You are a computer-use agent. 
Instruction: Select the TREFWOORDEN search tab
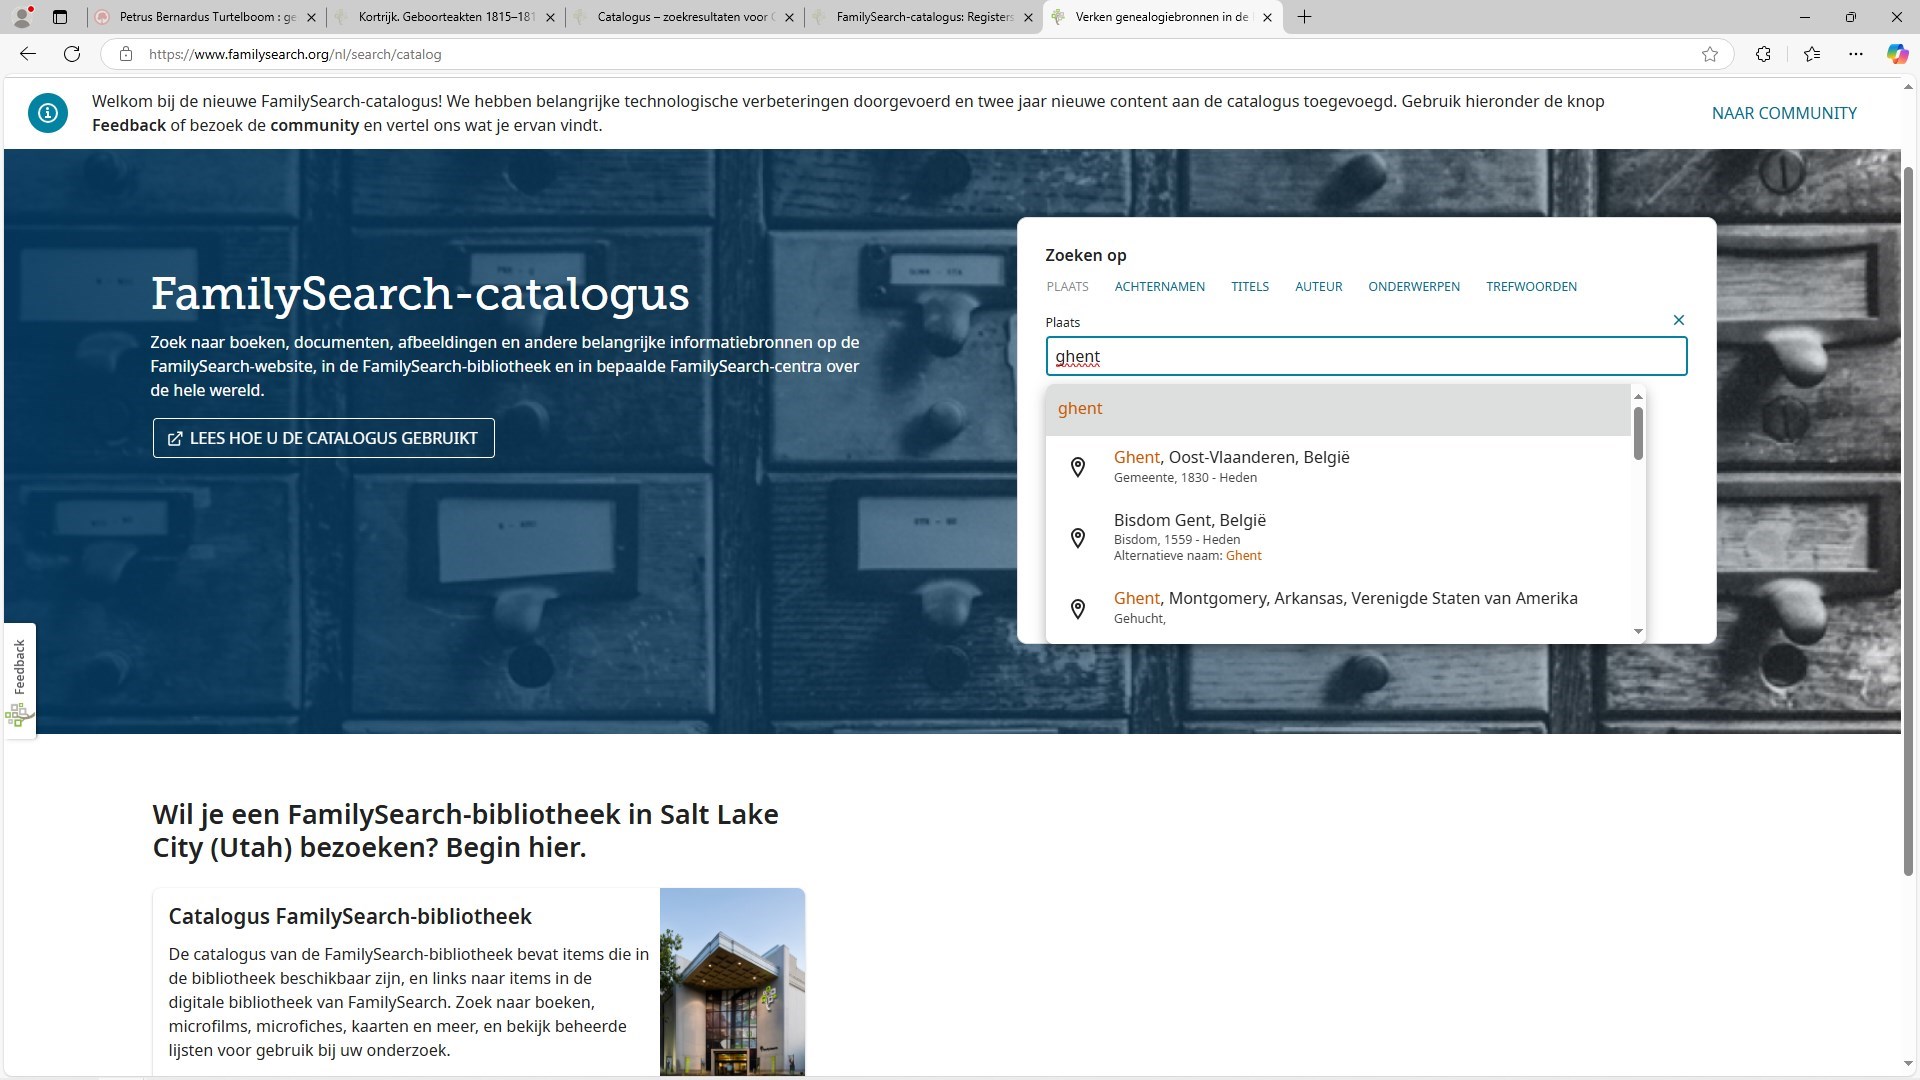(1531, 287)
